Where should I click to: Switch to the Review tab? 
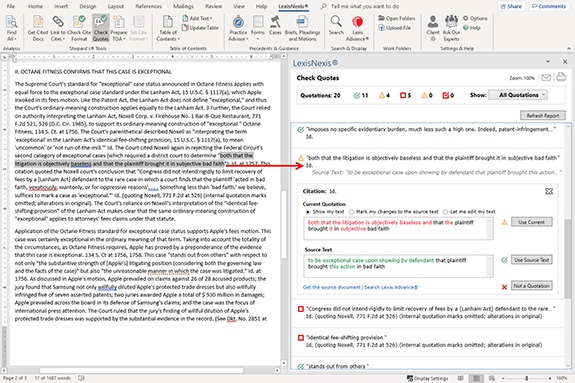coord(213,6)
